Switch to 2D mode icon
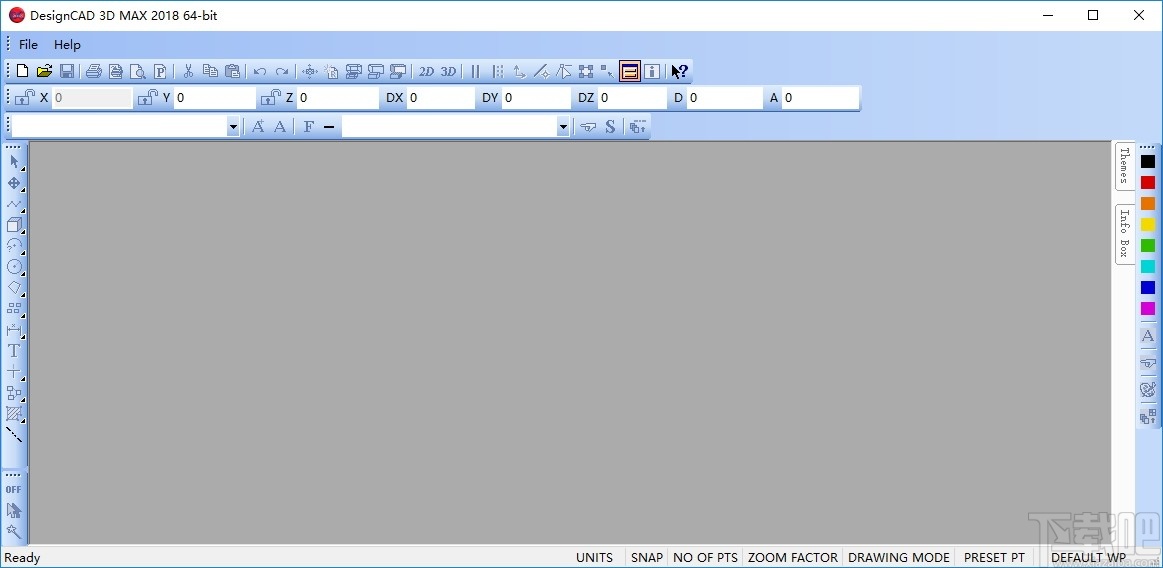The image size is (1163, 568). click(x=426, y=71)
